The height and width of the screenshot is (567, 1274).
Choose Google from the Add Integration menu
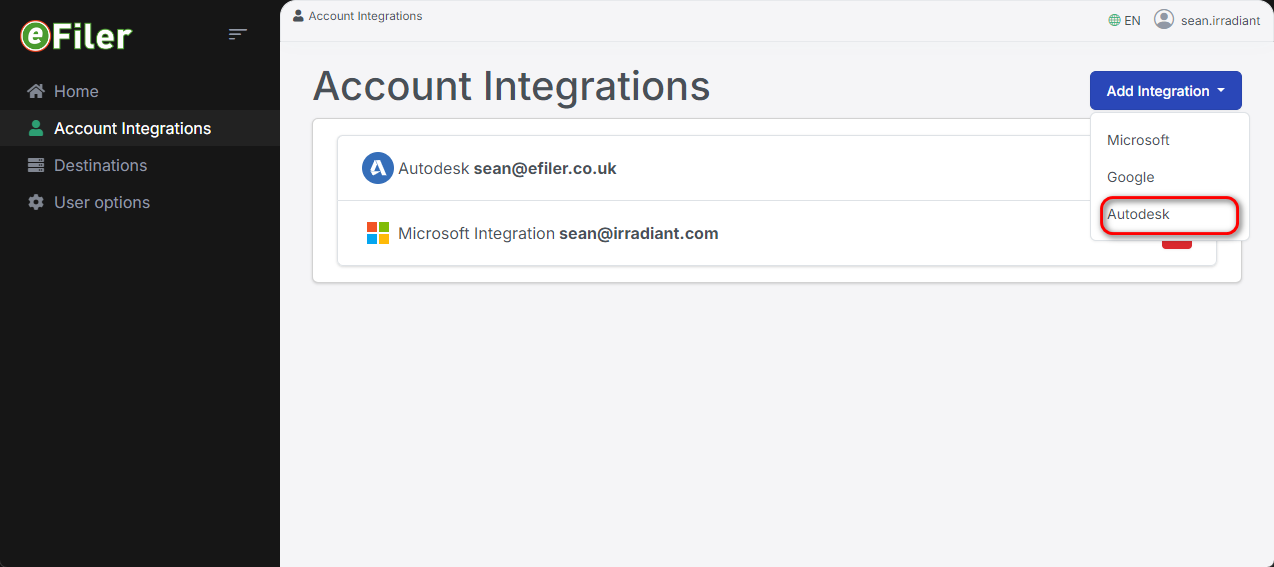pos(1130,177)
